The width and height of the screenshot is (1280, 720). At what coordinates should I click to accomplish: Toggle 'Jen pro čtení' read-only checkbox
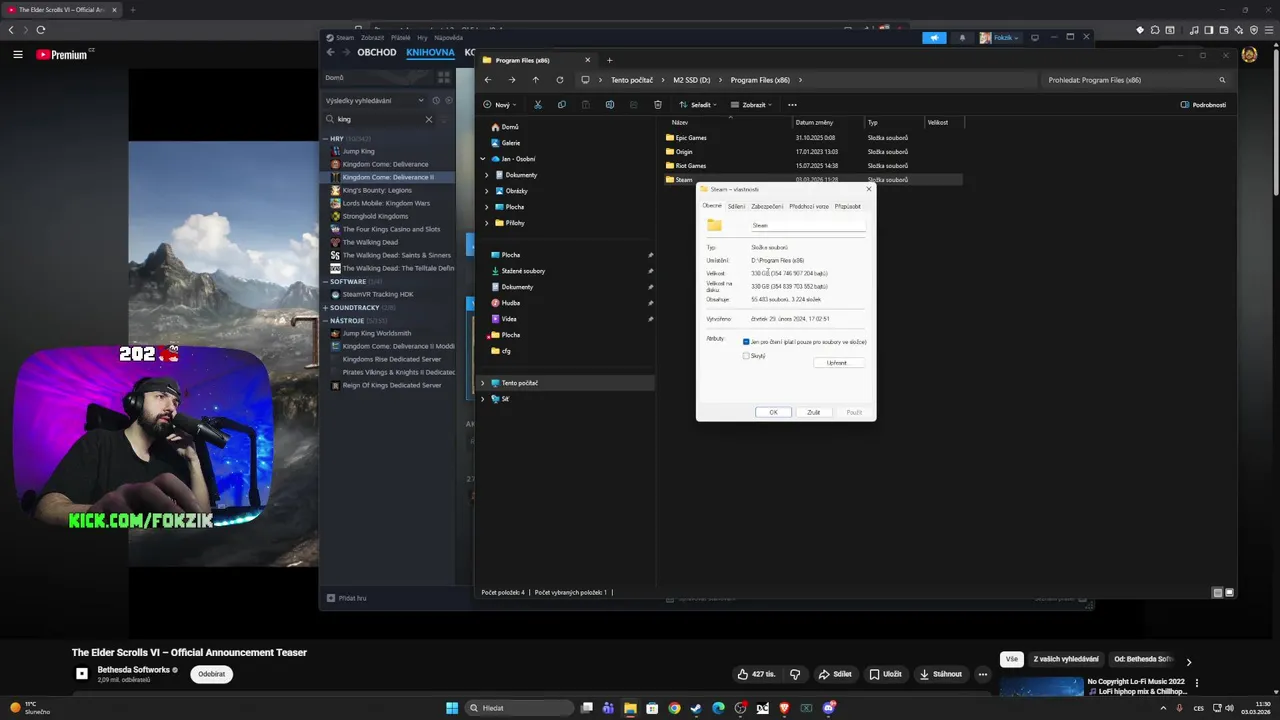pyautogui.click(x=746, y=342)
